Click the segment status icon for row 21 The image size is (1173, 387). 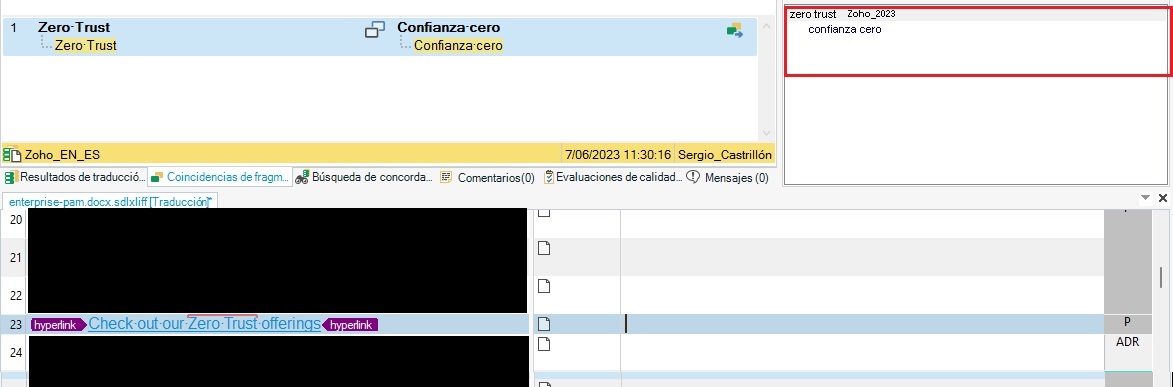(x=544, y=249)
